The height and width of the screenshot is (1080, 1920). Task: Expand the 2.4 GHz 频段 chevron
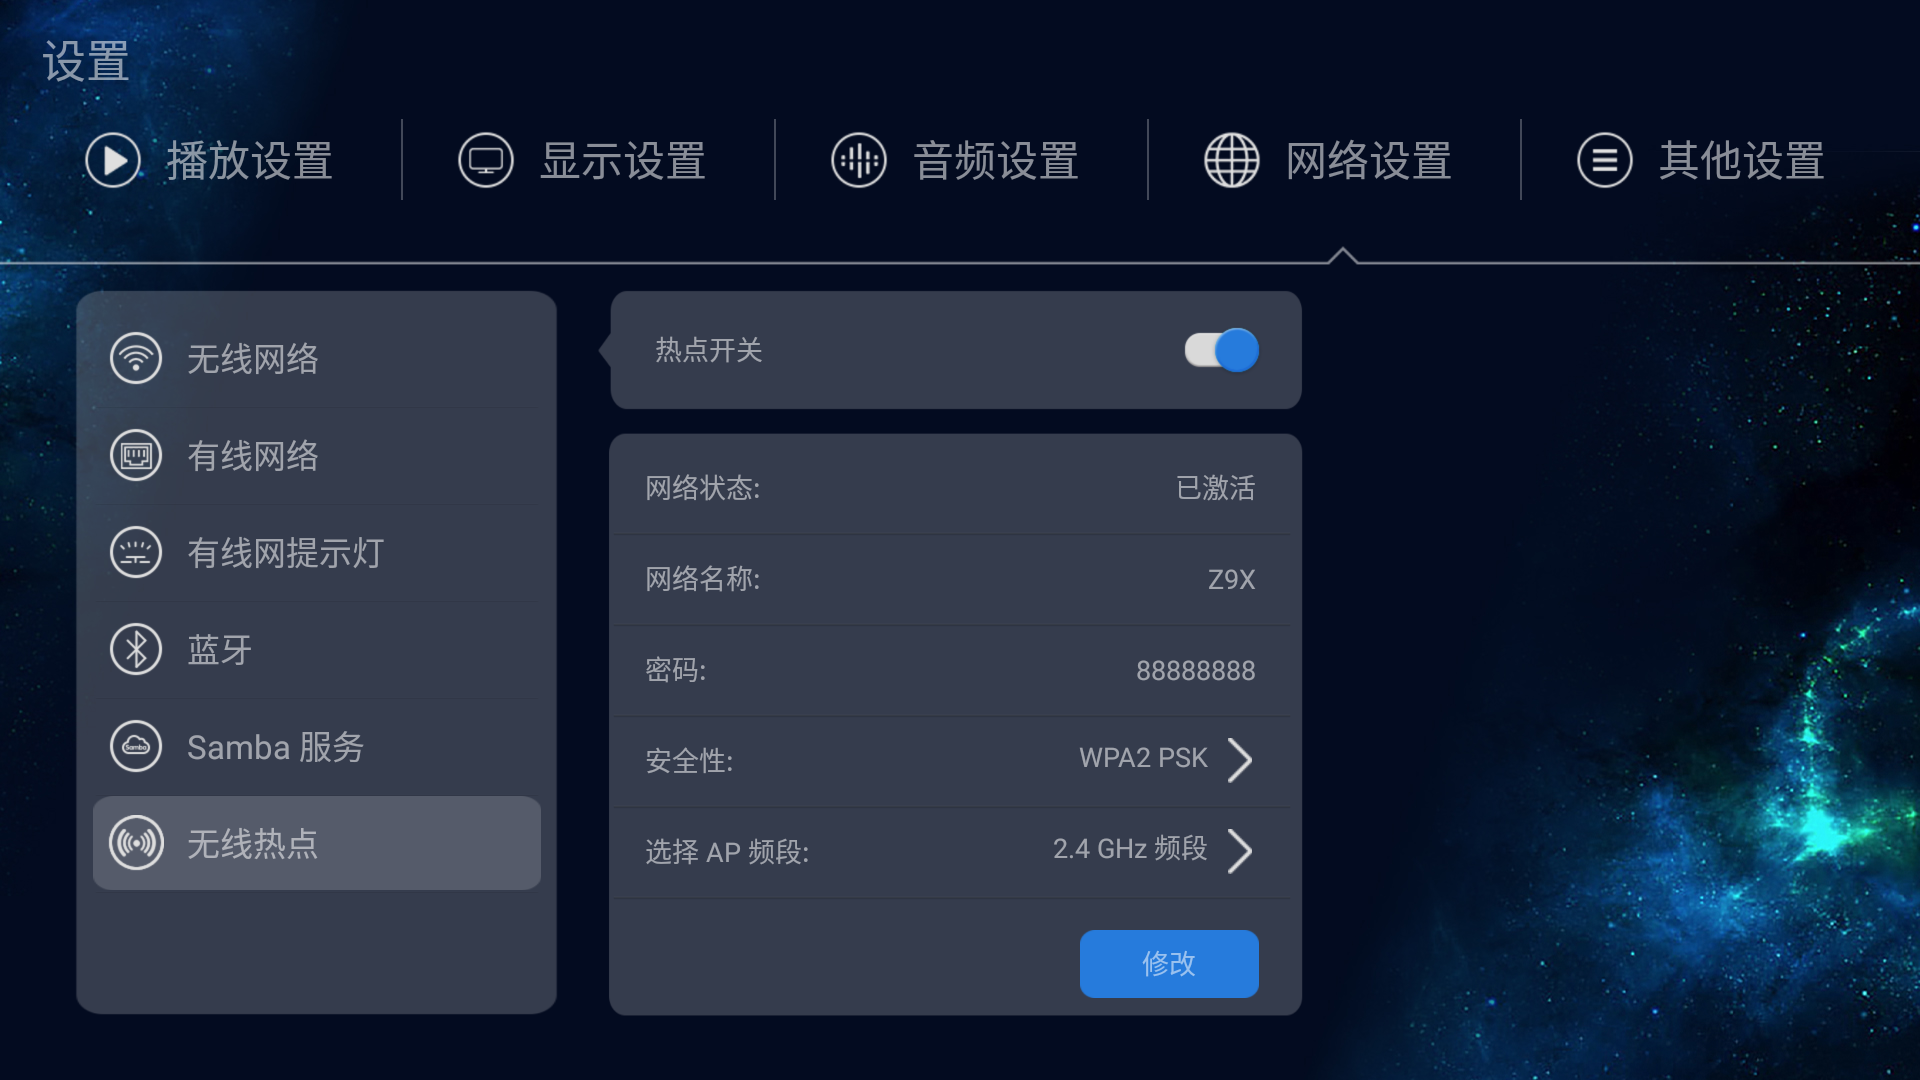pos(1240,851)
